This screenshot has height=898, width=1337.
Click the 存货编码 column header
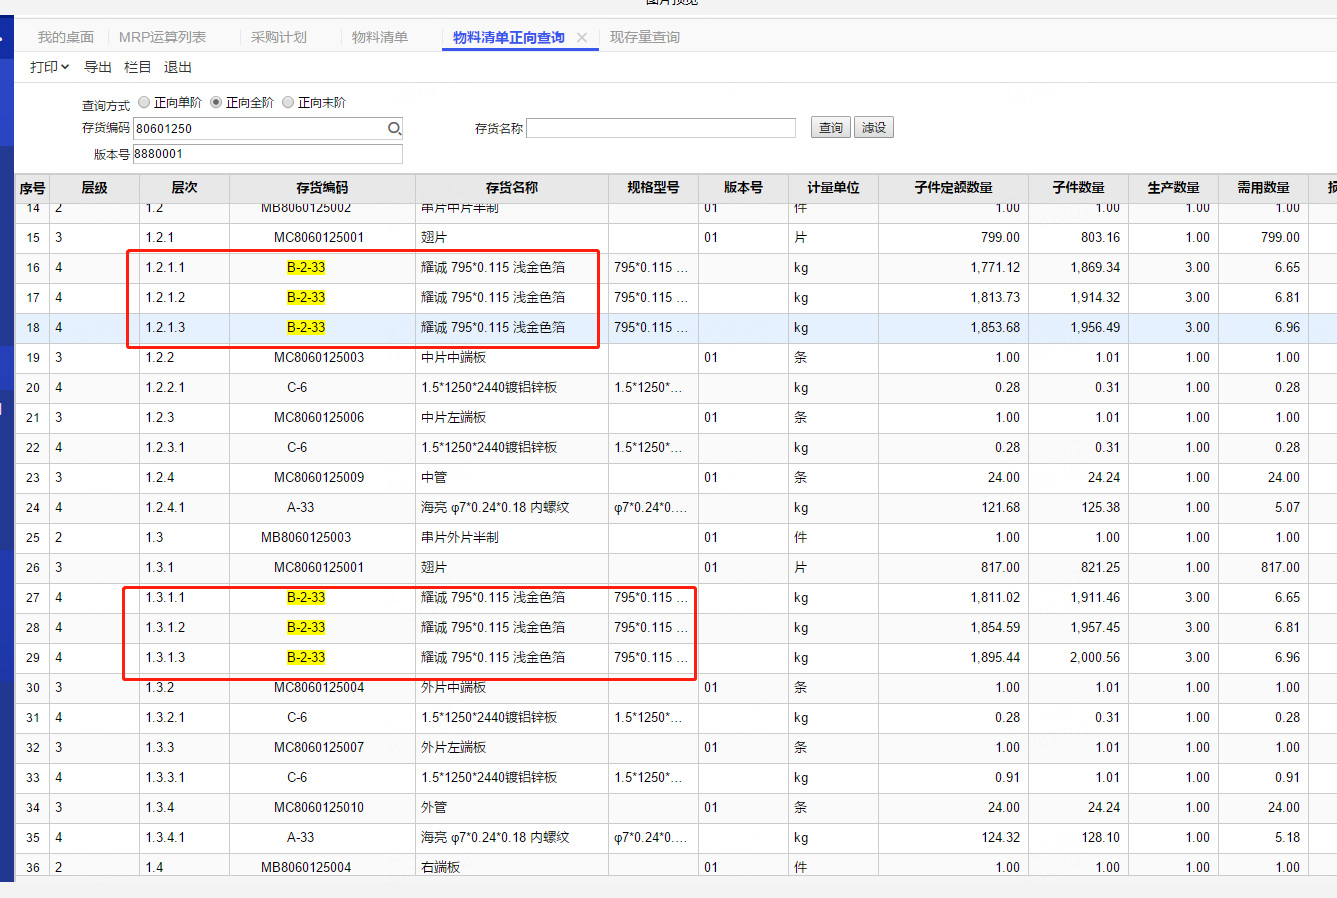click(322, 188)
